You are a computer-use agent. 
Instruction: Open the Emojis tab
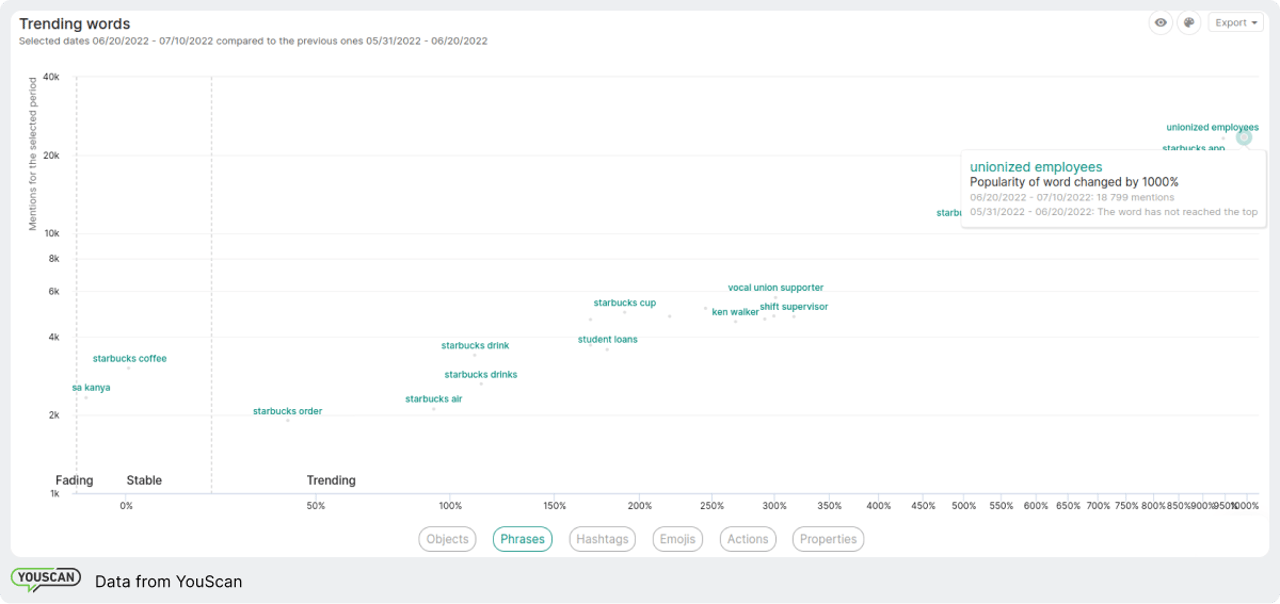[677, 539]
